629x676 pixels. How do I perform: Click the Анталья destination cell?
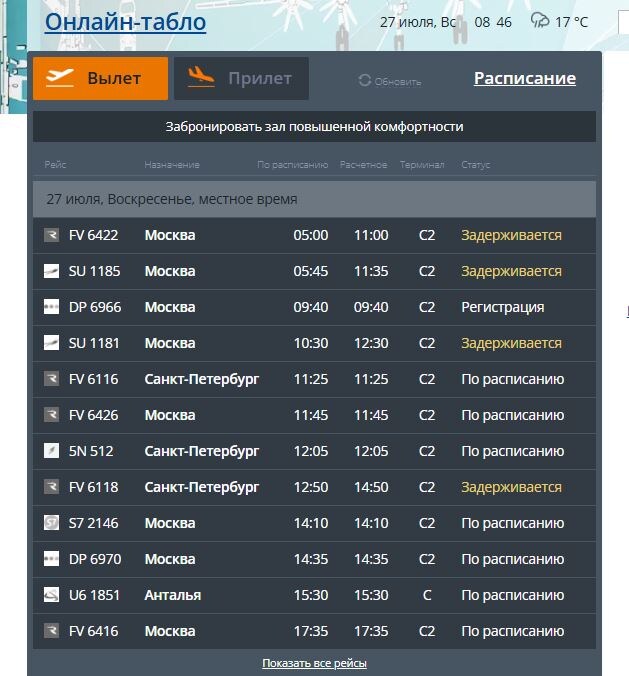point(172,595)
